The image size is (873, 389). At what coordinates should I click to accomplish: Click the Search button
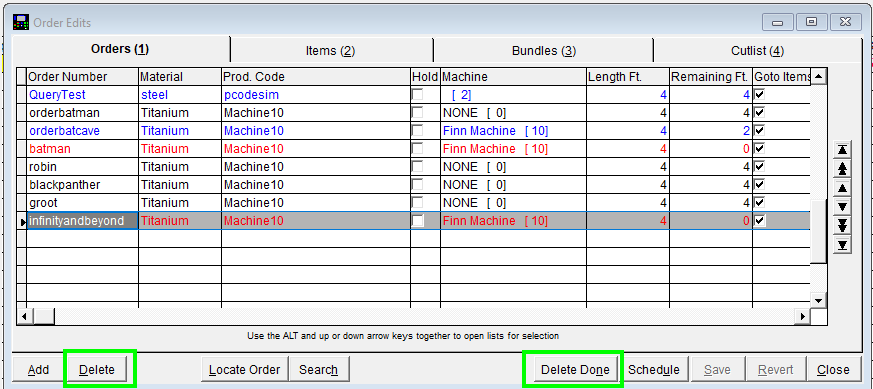(318, 370)
